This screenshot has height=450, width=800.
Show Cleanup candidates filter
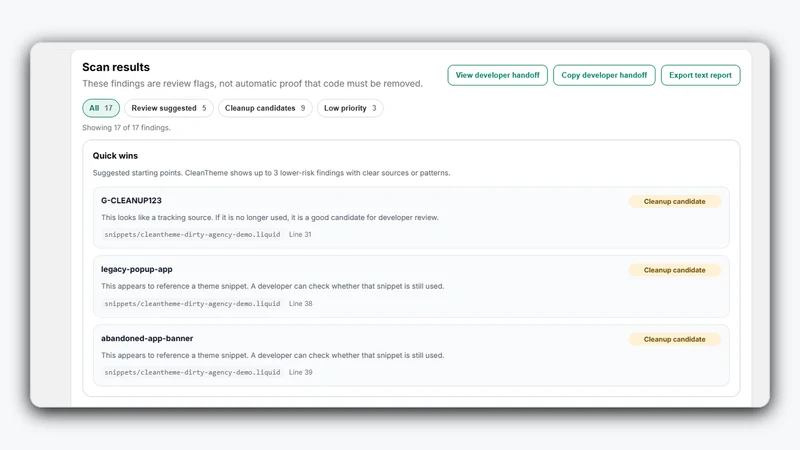pos(265,108)
